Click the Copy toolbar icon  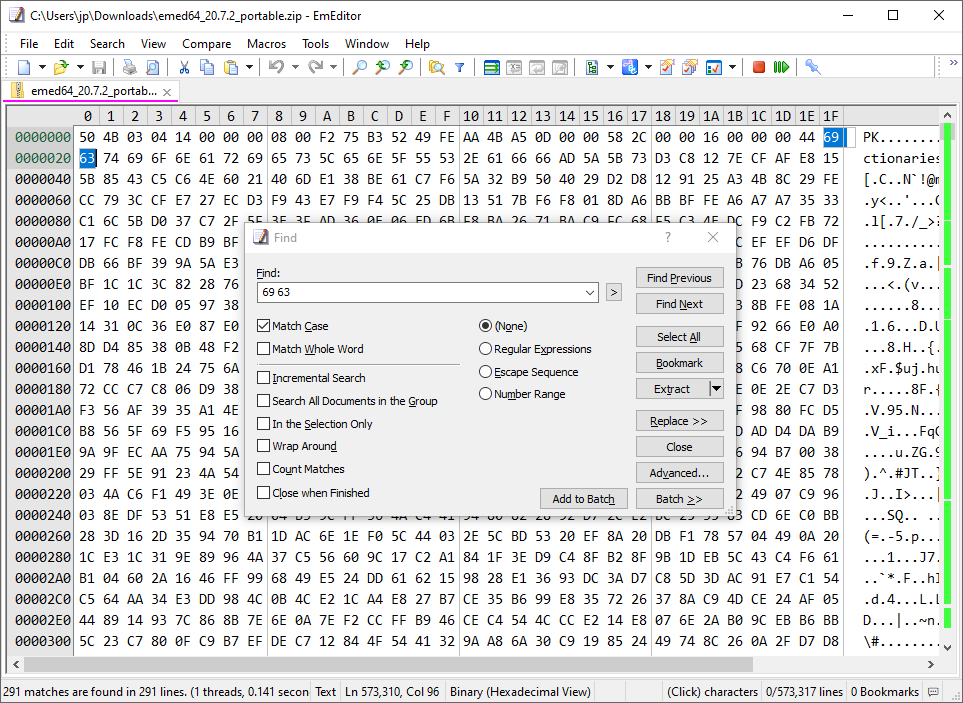[x=207, y=67]
